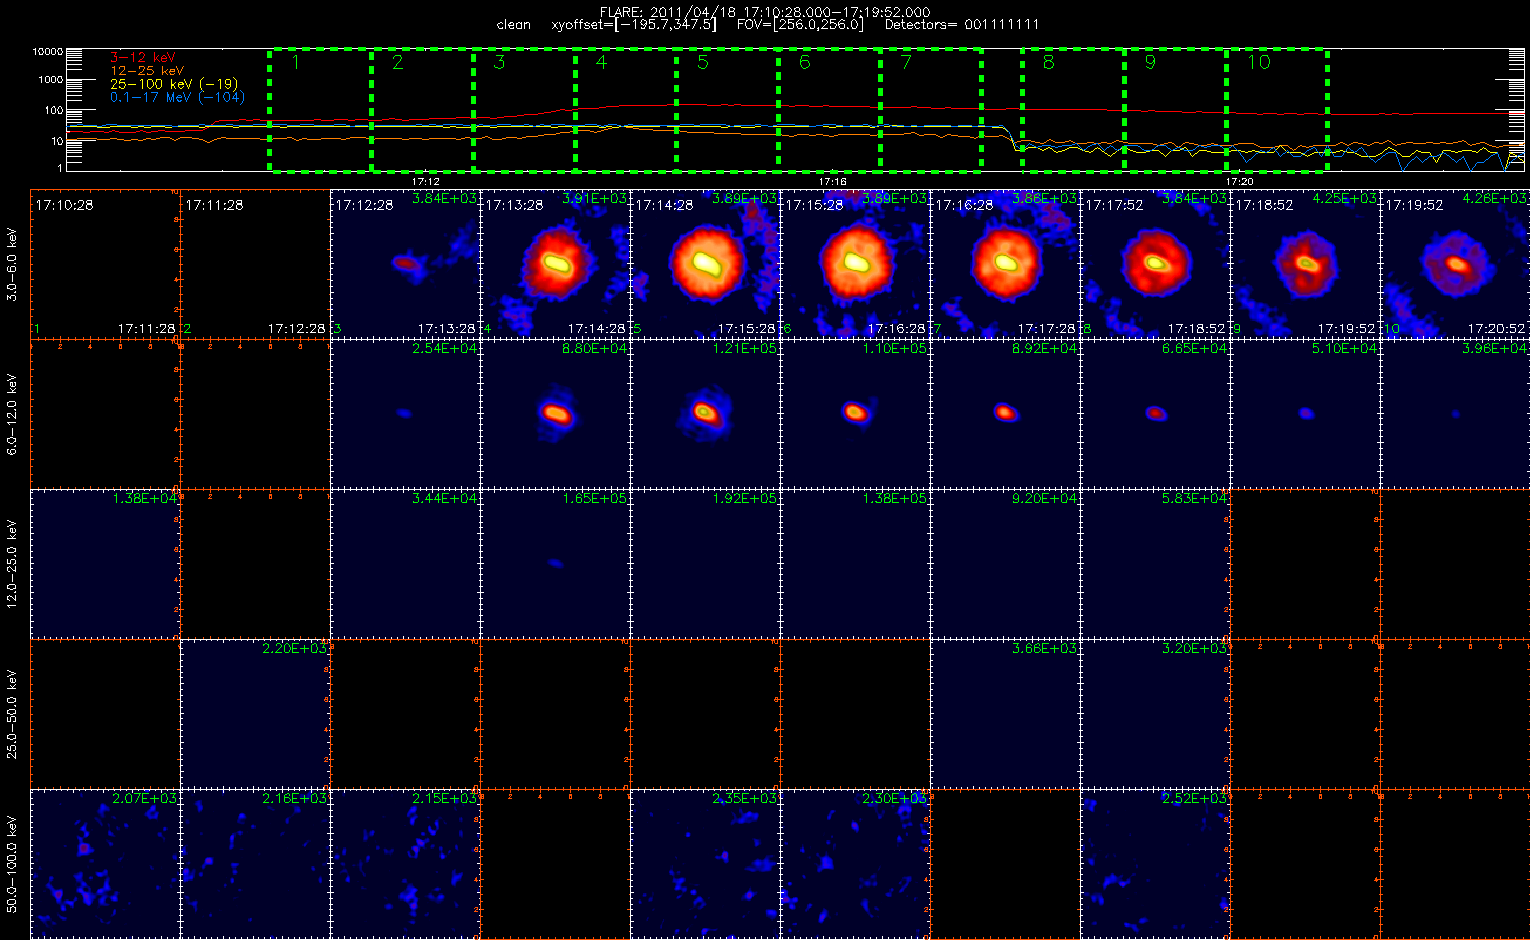Open the 6-12 keV image labeled 2.54E+04
This screenshot has width=1530, height=940.
point(405,413)
